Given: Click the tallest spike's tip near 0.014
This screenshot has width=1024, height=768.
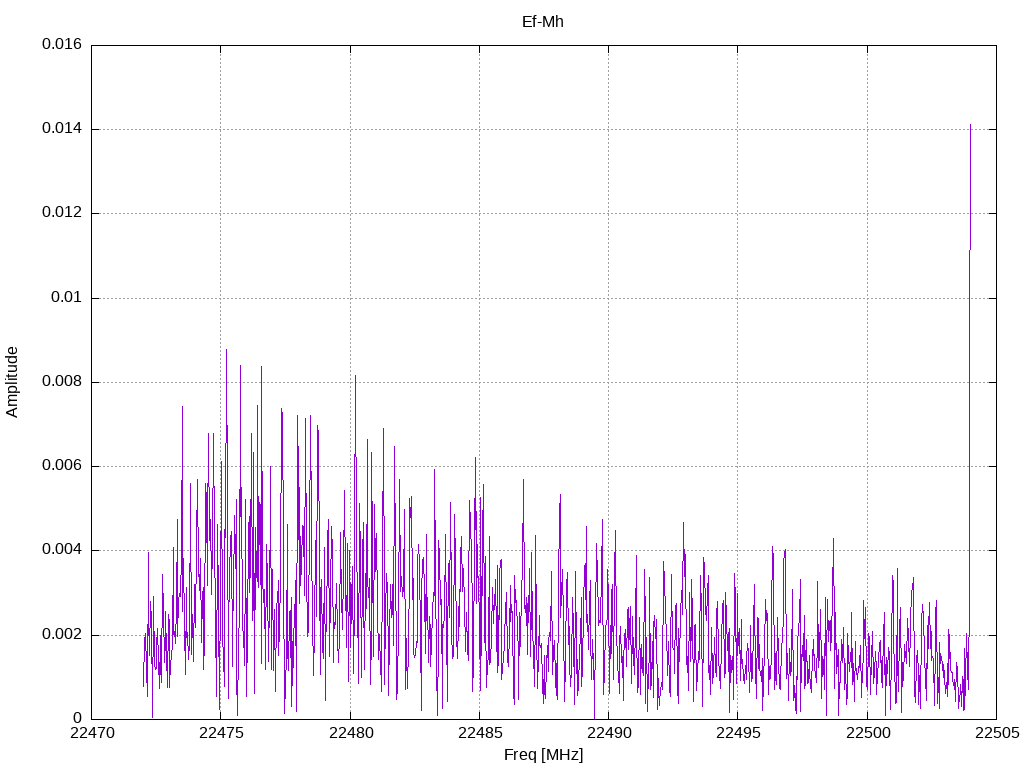Looking at the screenshot, I should (x=970, y=126).
